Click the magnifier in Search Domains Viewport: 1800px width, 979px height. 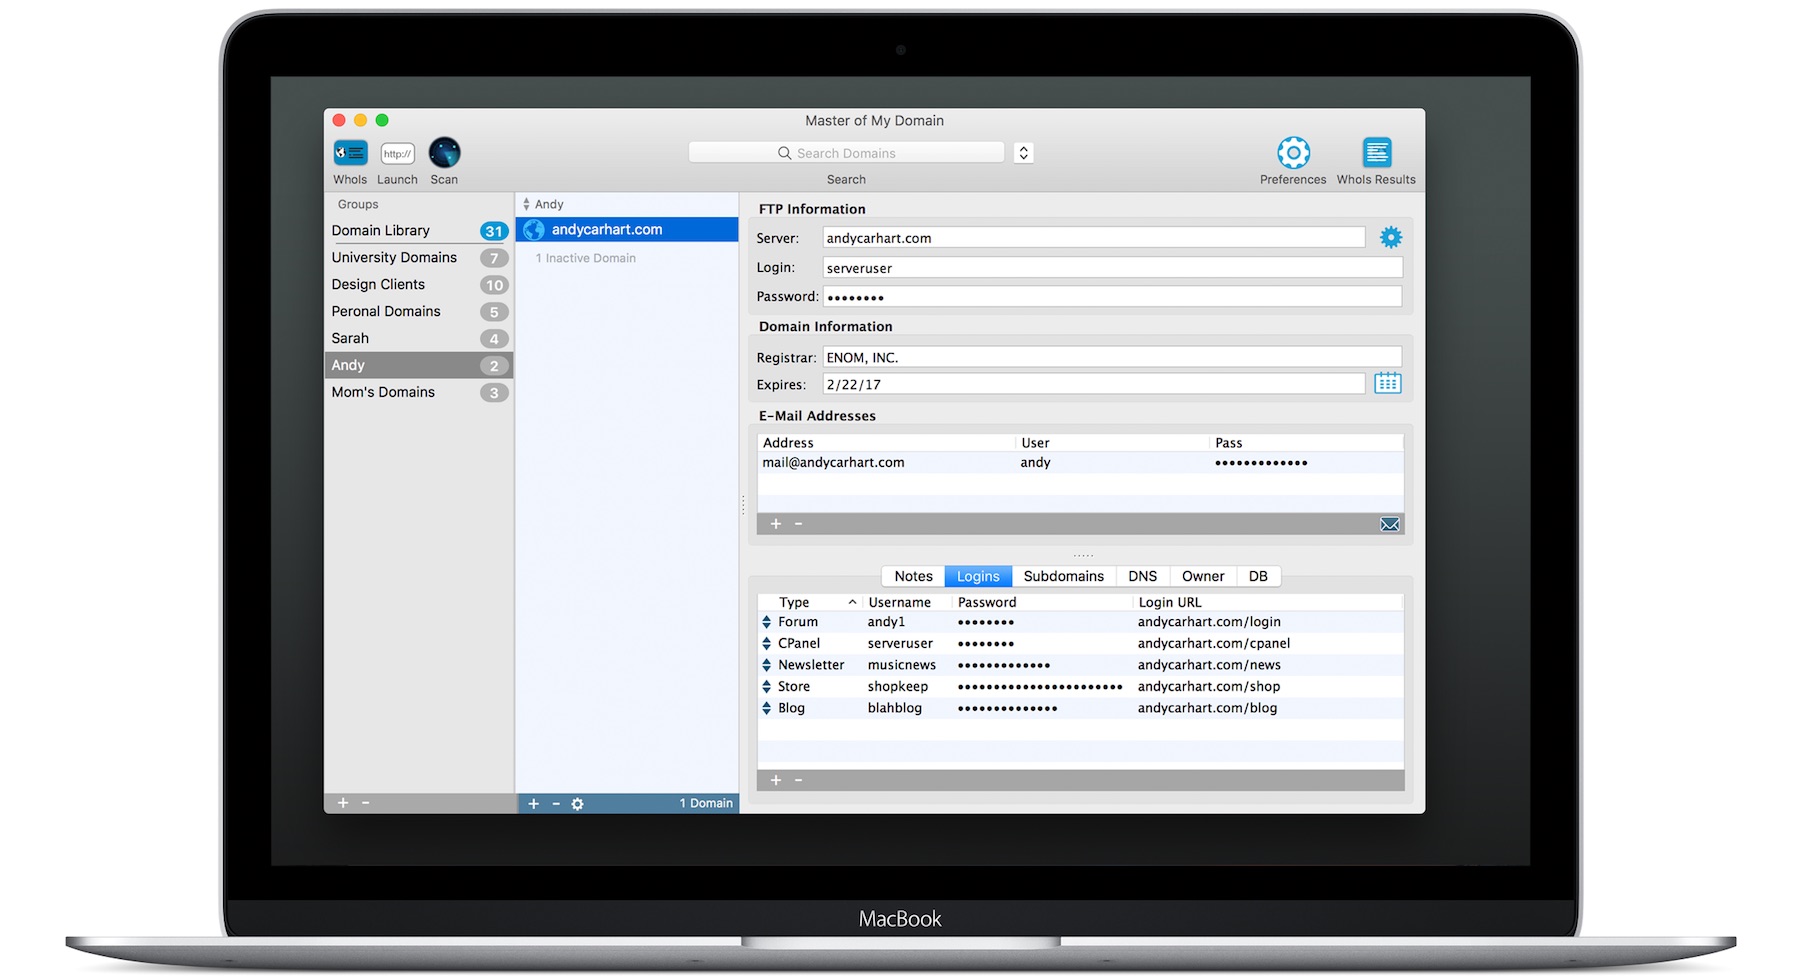point(785,153)
